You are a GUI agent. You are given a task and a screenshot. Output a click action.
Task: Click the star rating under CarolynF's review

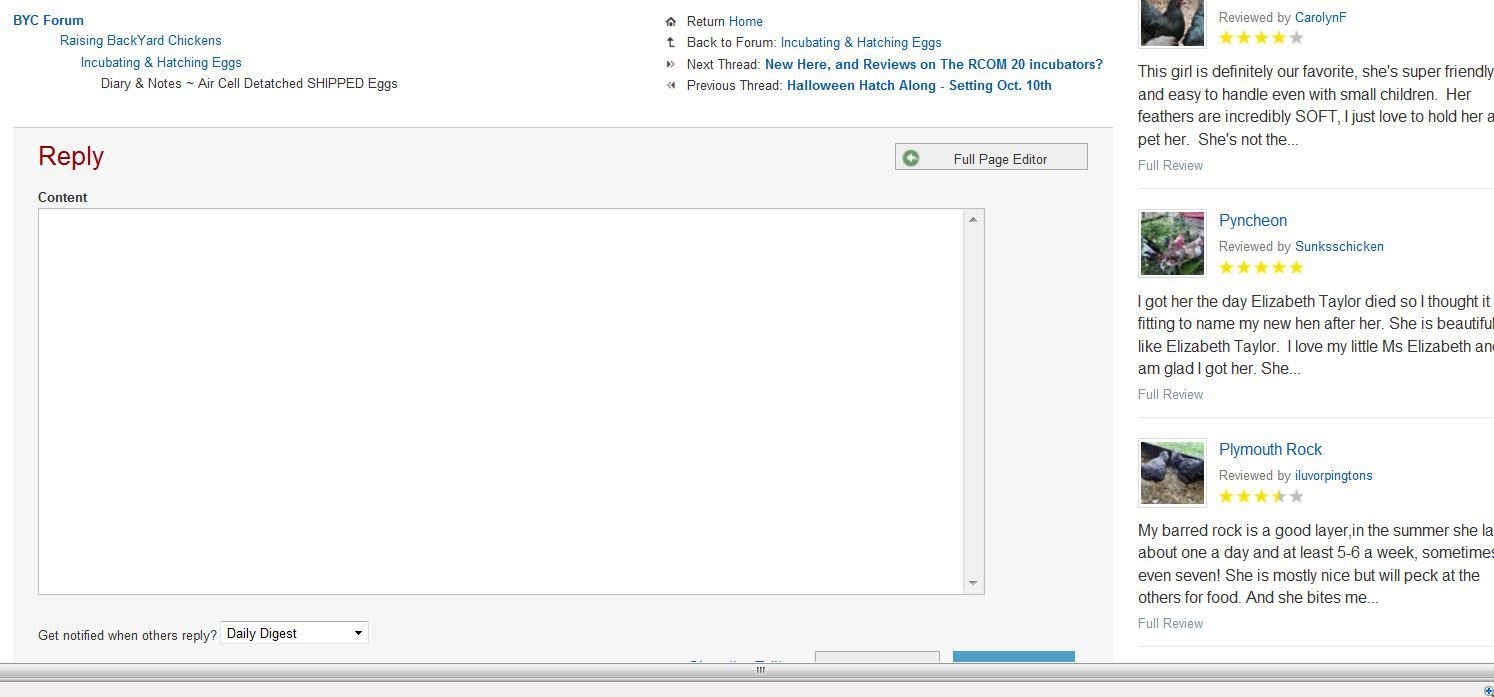click(1261, 38)
